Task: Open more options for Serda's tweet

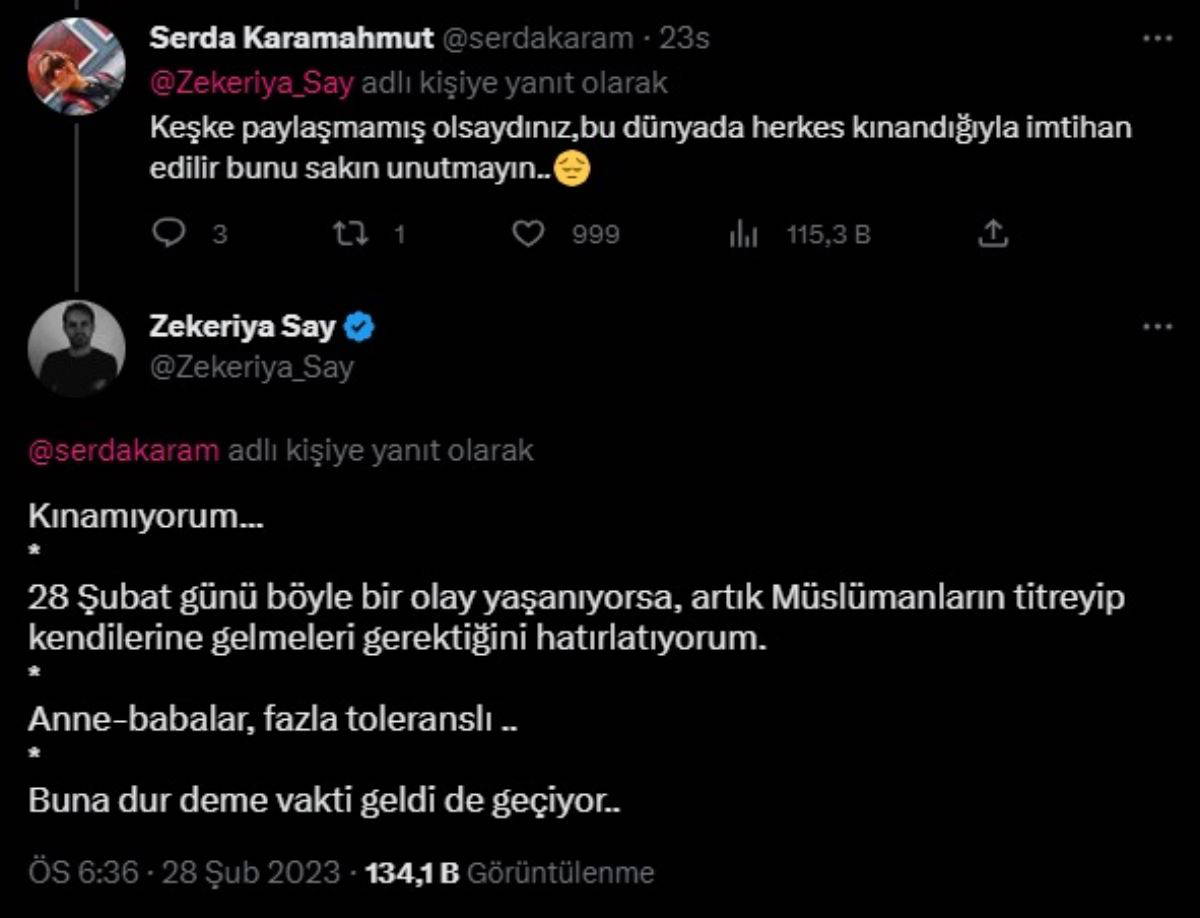Action: pyautogui.click(x=1156, y=38)
